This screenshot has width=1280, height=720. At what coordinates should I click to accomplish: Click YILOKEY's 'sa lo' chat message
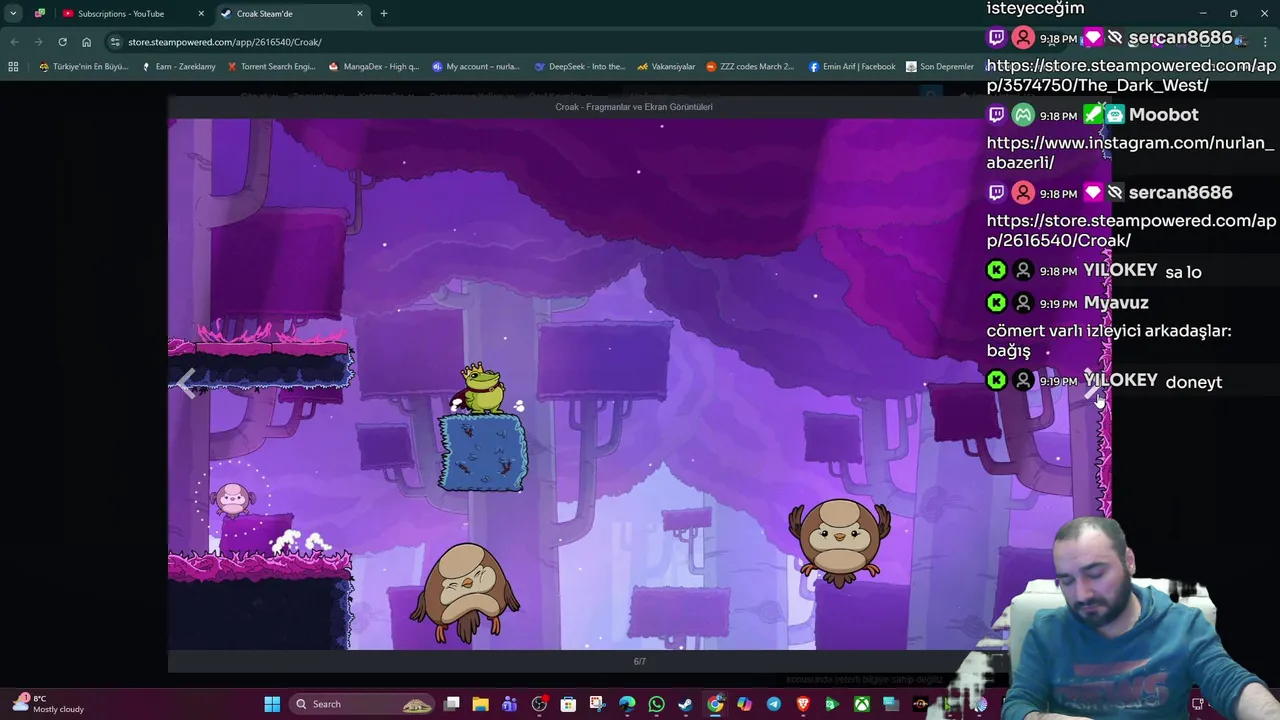click(x=1183, y=272)
